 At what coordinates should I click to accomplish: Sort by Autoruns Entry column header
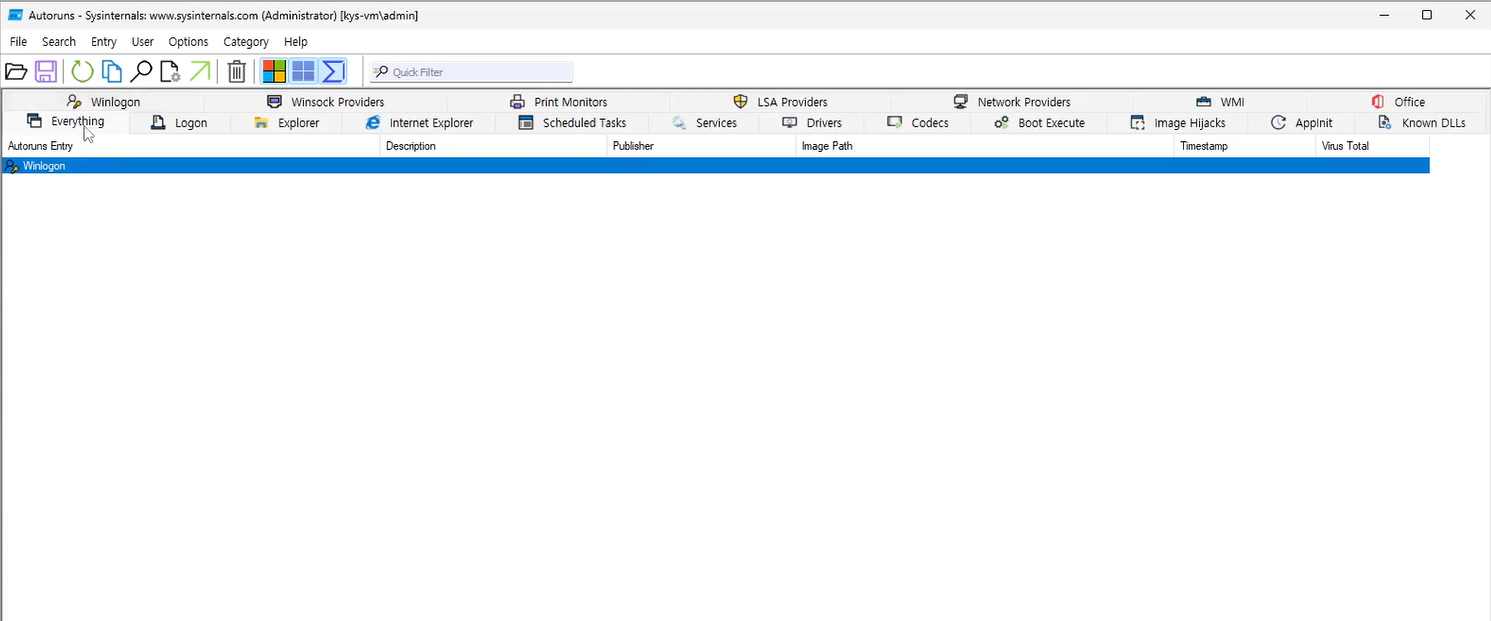tap(191, 146)
